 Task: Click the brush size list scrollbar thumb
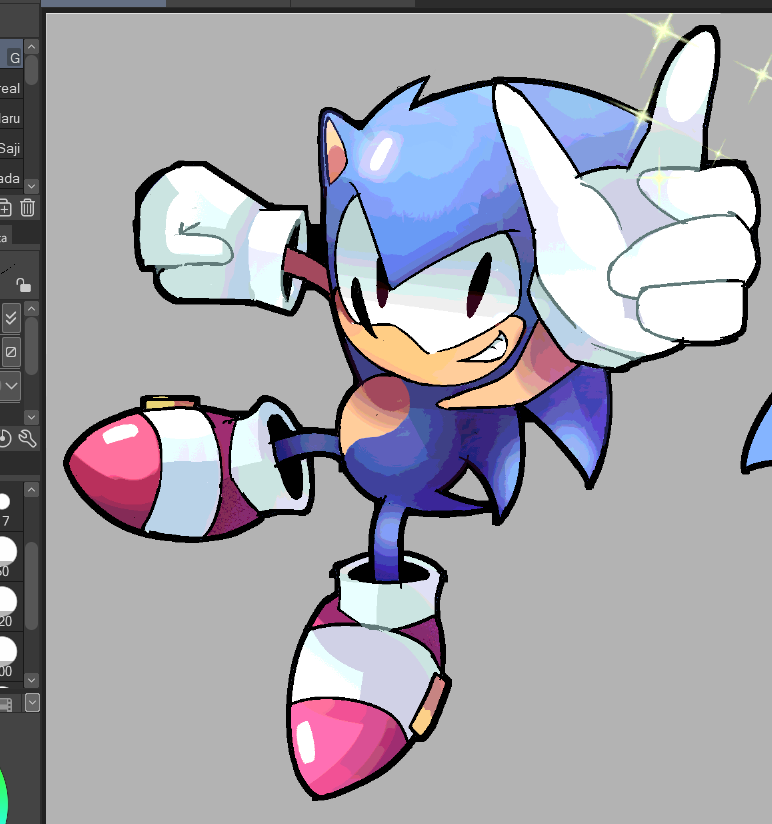tap(32, 586)
